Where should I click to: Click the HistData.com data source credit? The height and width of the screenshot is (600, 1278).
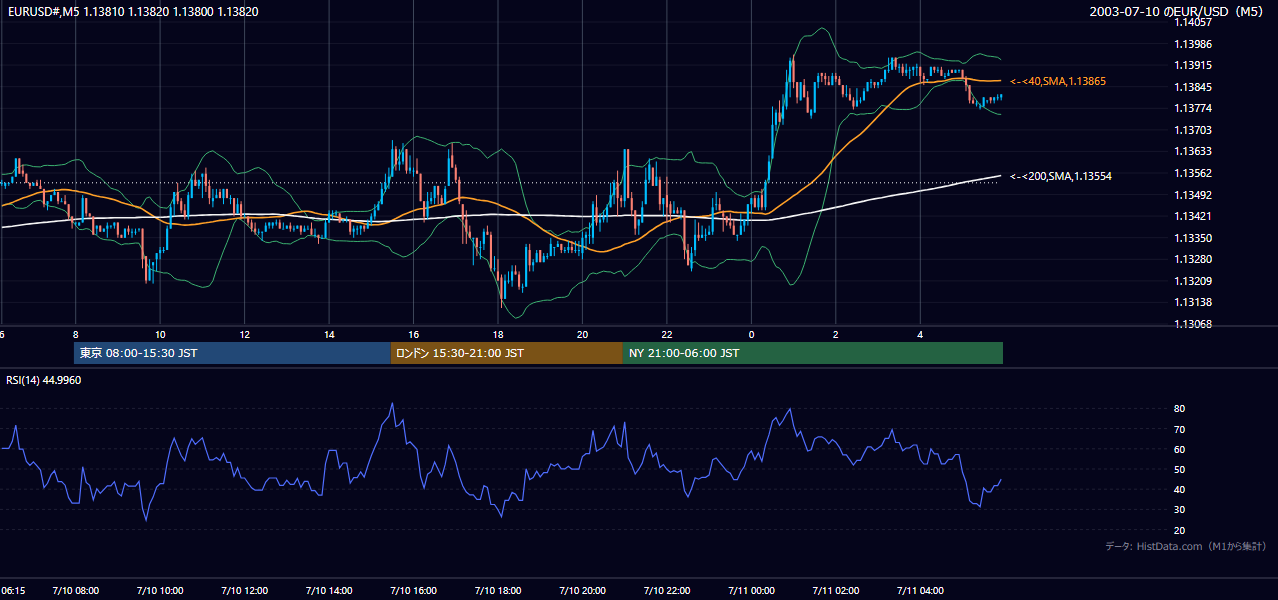1186,546
